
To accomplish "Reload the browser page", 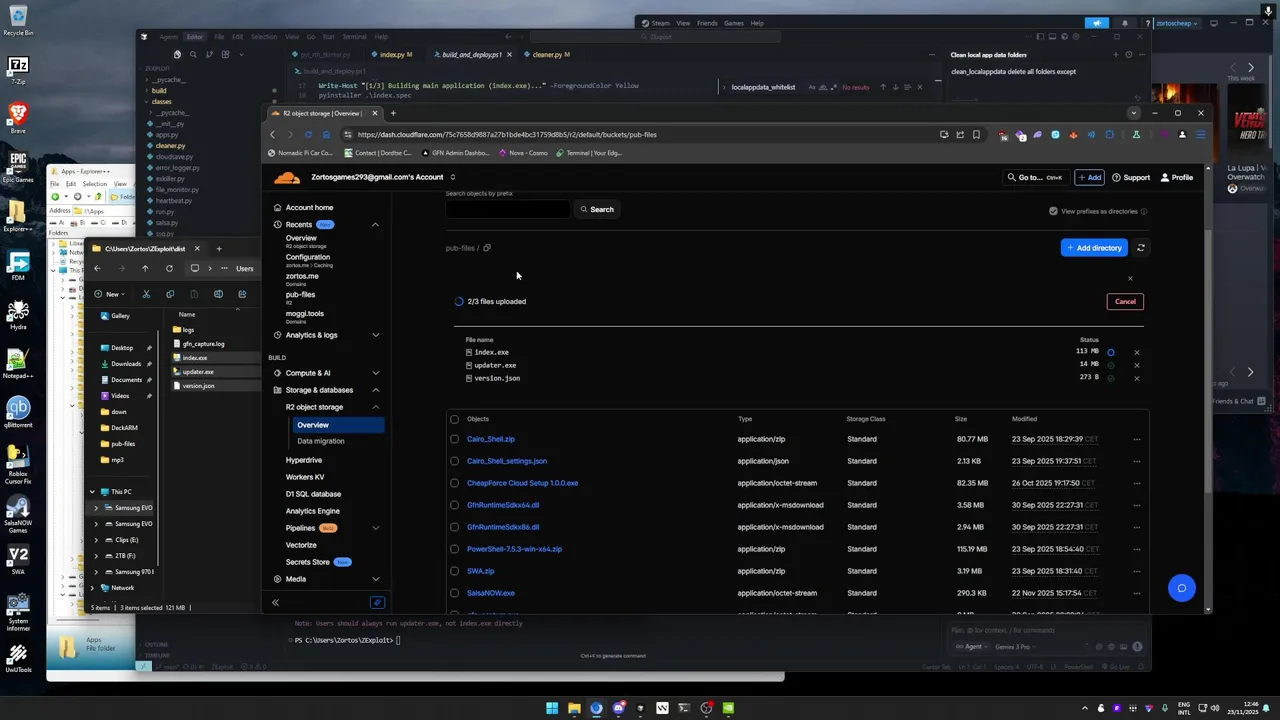I will pyautogui.click(x=308, y=134).
